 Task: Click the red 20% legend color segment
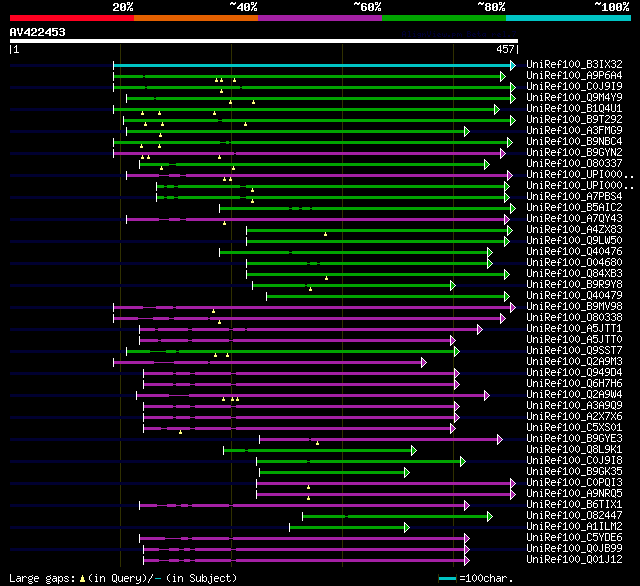pyautogui.click(x=72, y=18)
